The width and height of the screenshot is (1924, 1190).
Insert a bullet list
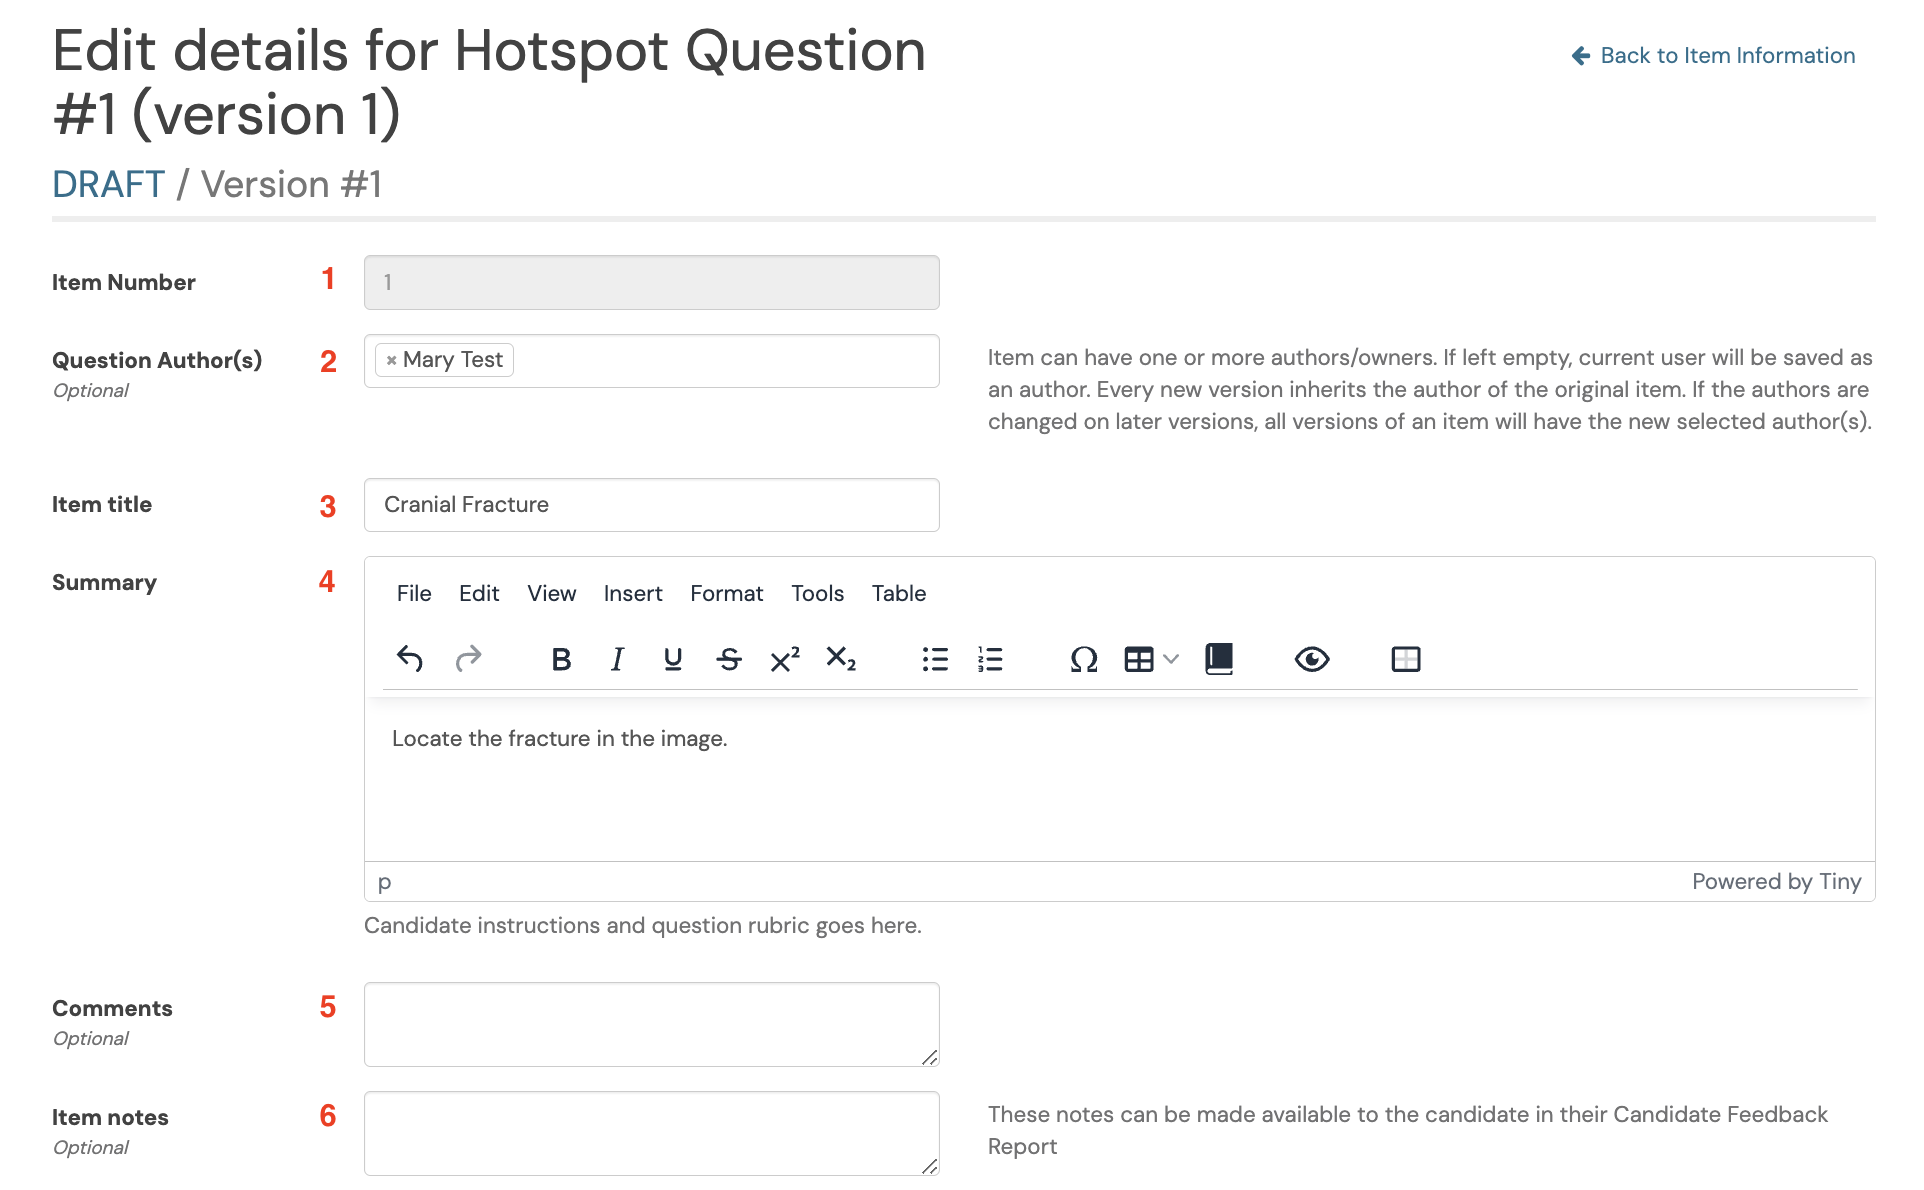935,659
